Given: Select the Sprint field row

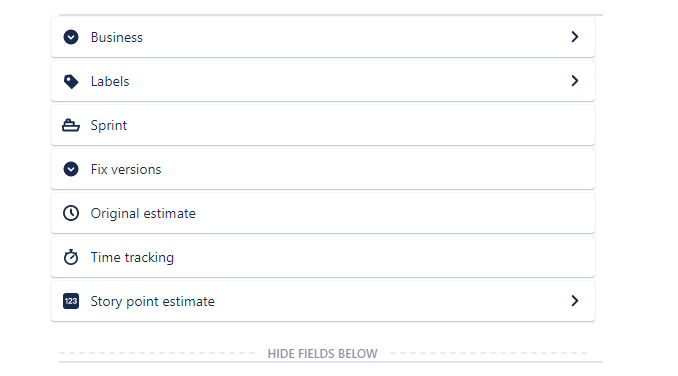Looking at the screenshot, I should tap(323, 125).
